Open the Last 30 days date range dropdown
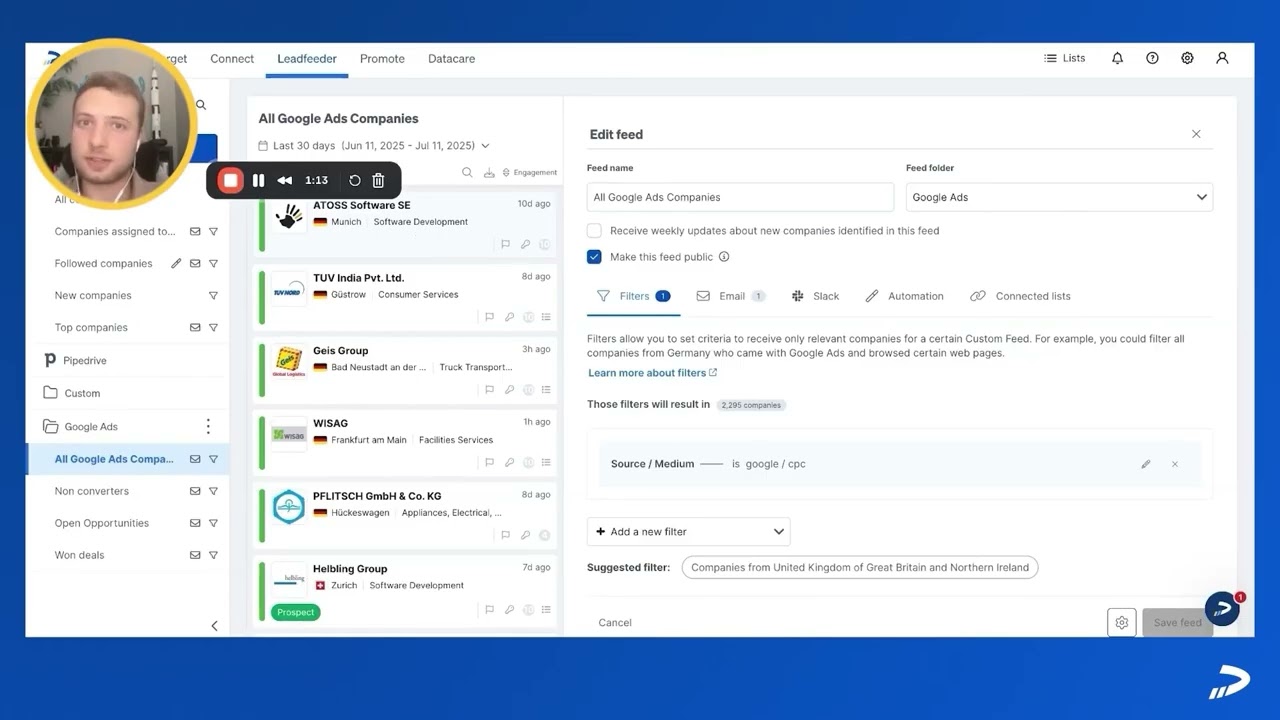 tap(374, 146)
